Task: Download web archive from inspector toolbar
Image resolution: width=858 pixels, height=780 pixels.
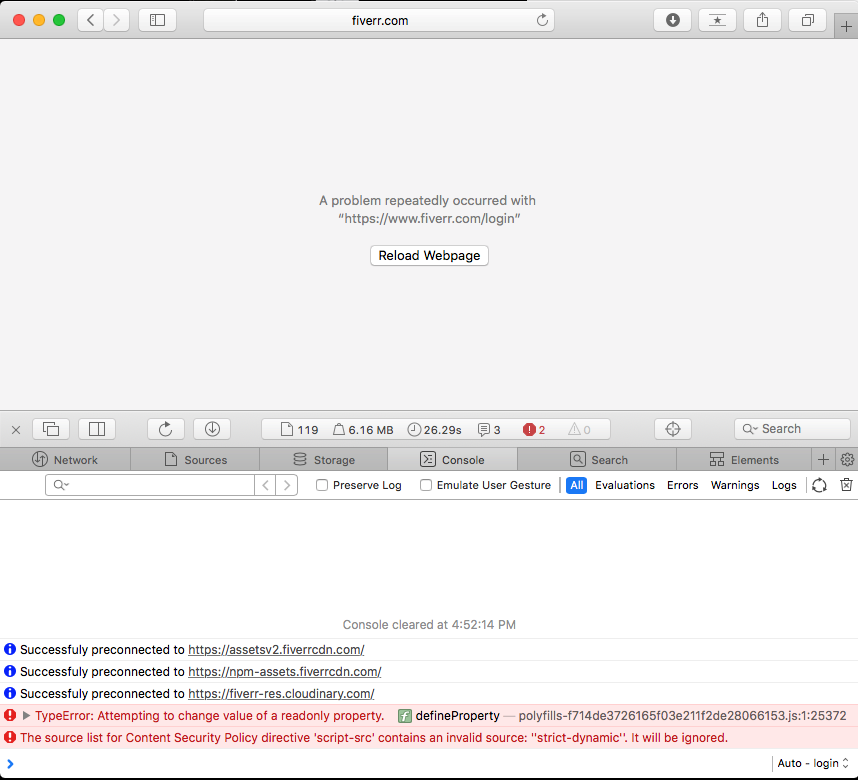Action: (x=212, y=429)
